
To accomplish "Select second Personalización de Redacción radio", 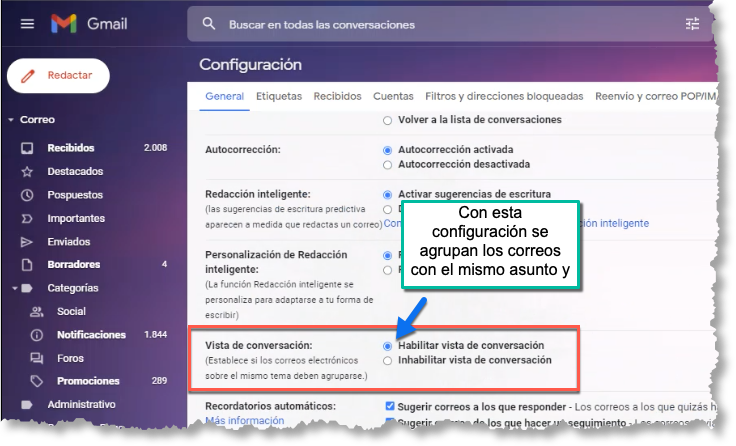I will (x=387, y=270).
